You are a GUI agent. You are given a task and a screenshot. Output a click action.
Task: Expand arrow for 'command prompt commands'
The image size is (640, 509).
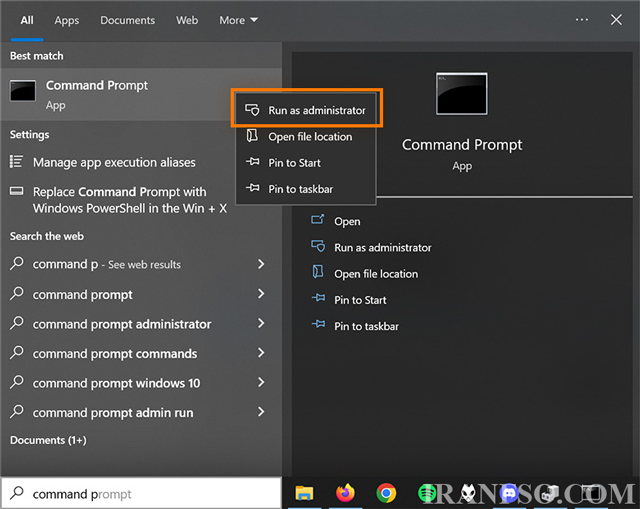tap(261, 353)
